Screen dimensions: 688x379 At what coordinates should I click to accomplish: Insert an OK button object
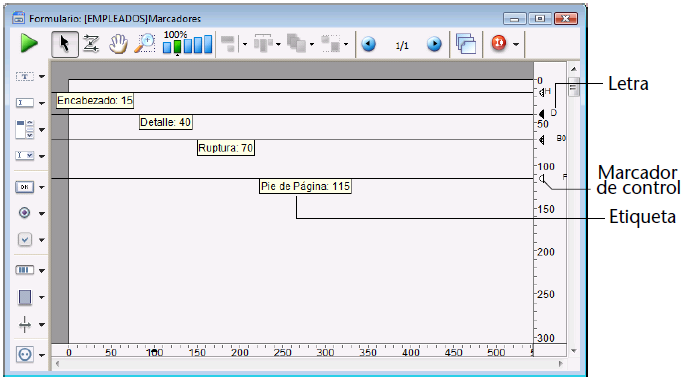coord(25,187)
